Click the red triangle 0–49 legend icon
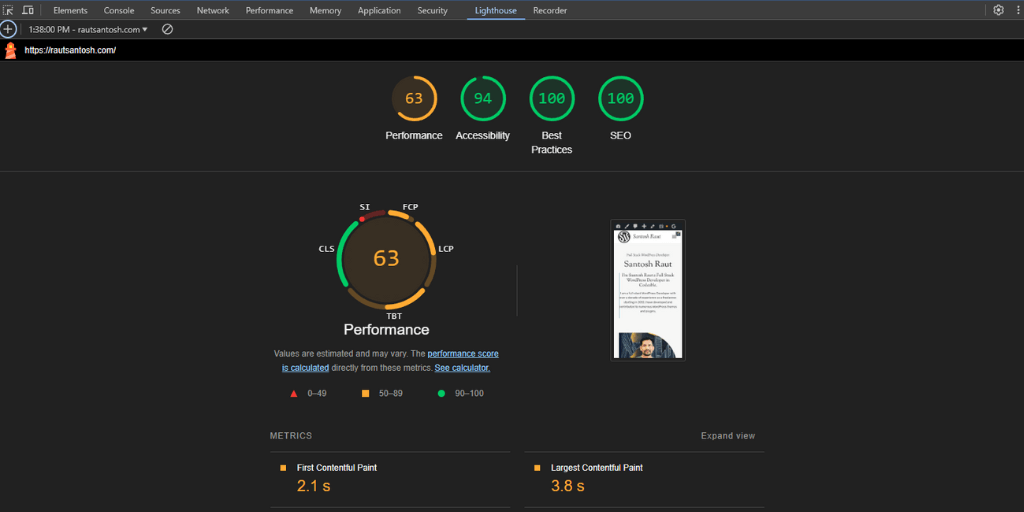The image size is (1024, 512). (294, 393)
